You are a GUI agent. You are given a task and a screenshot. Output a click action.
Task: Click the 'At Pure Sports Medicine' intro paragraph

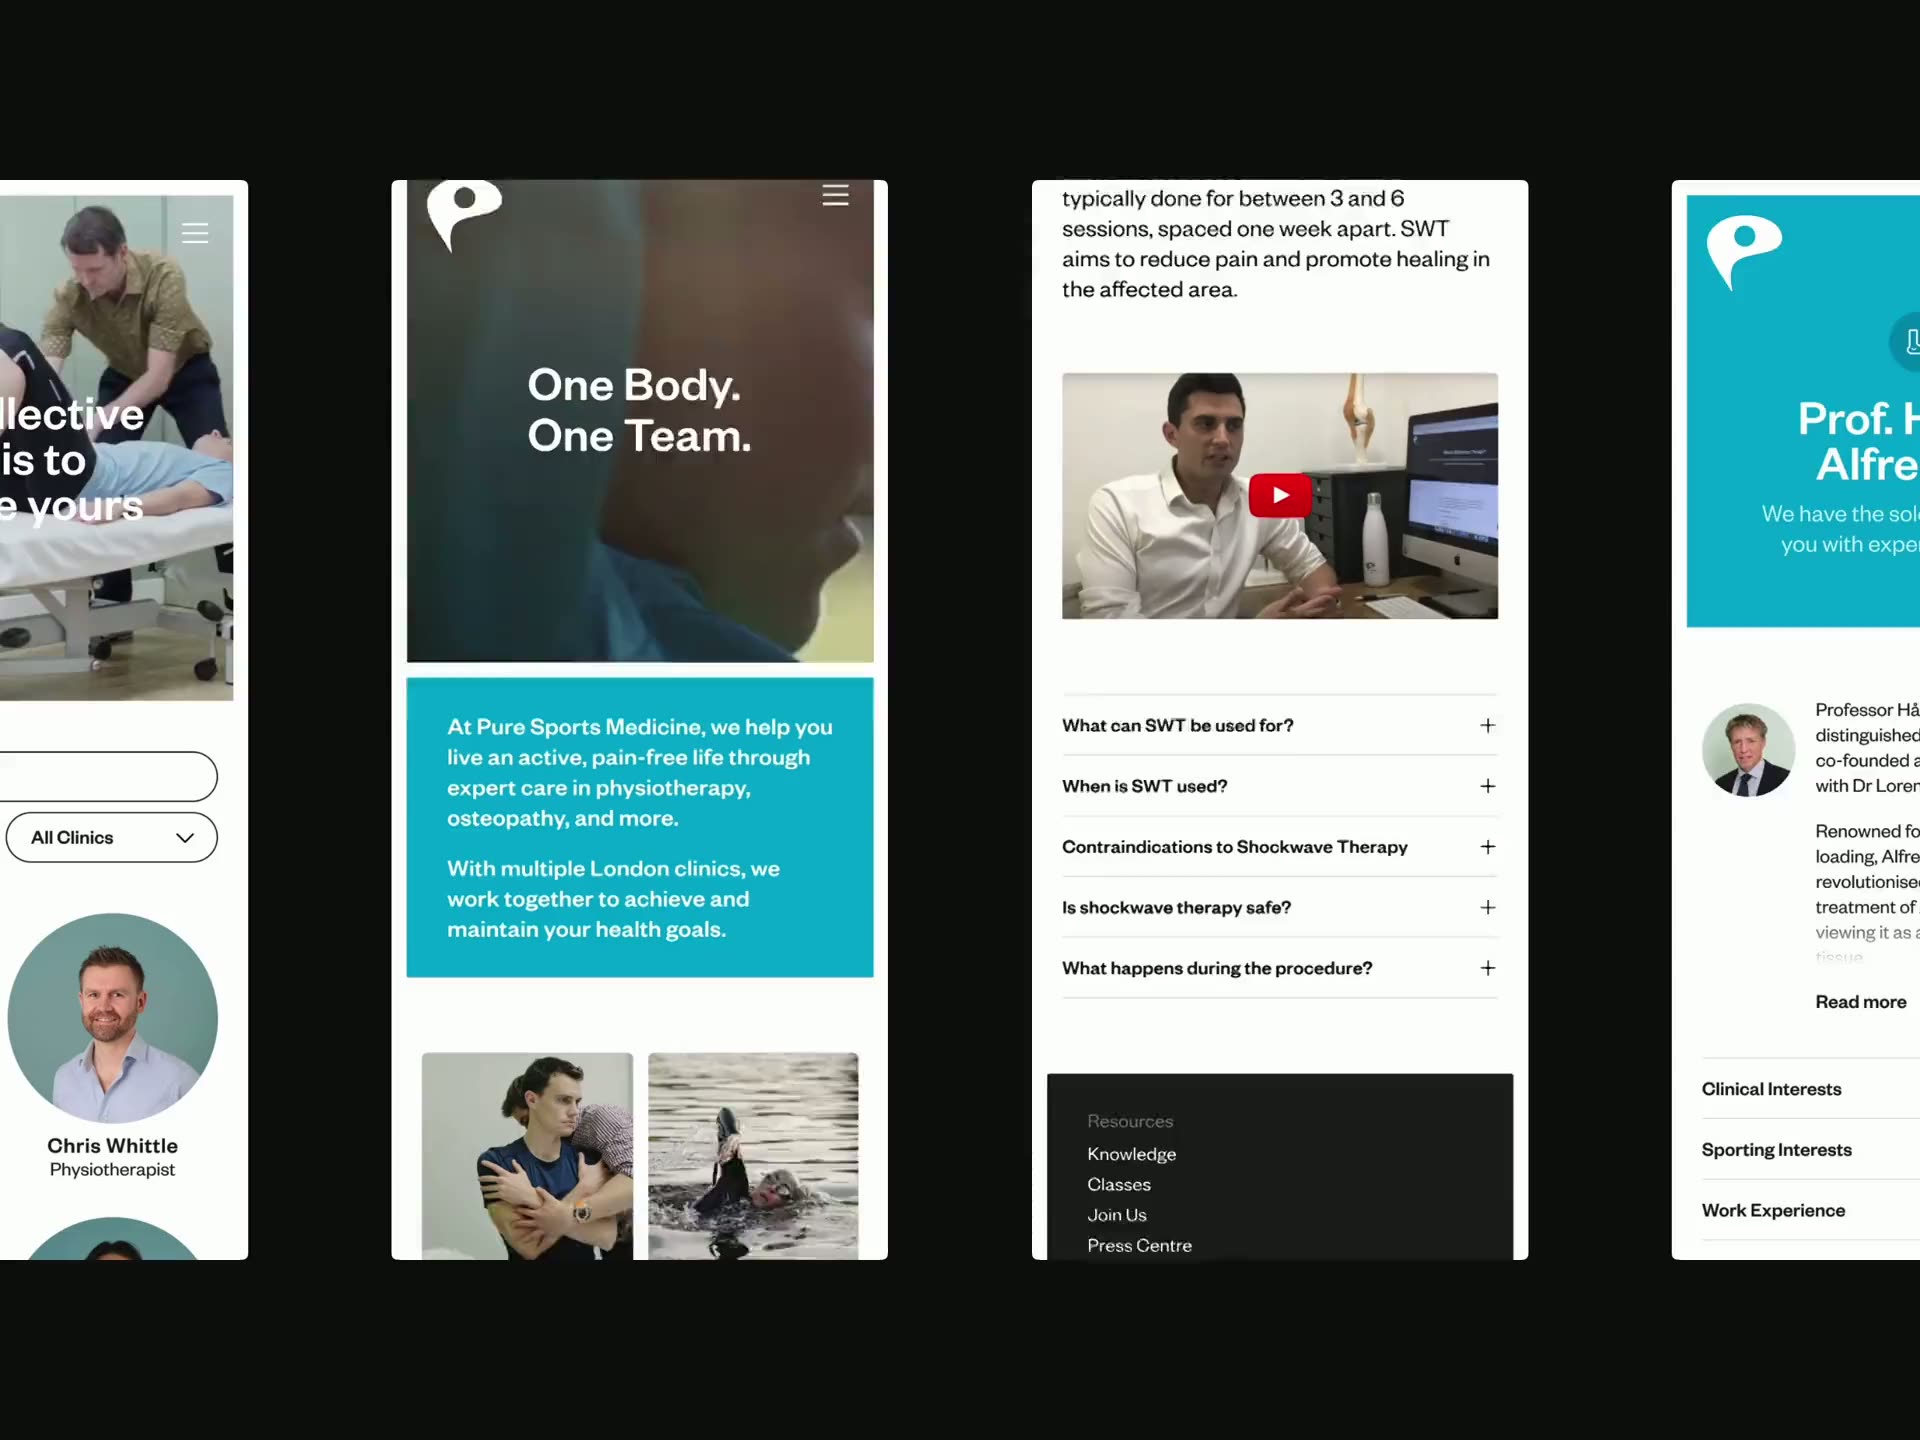pos(640,772)
